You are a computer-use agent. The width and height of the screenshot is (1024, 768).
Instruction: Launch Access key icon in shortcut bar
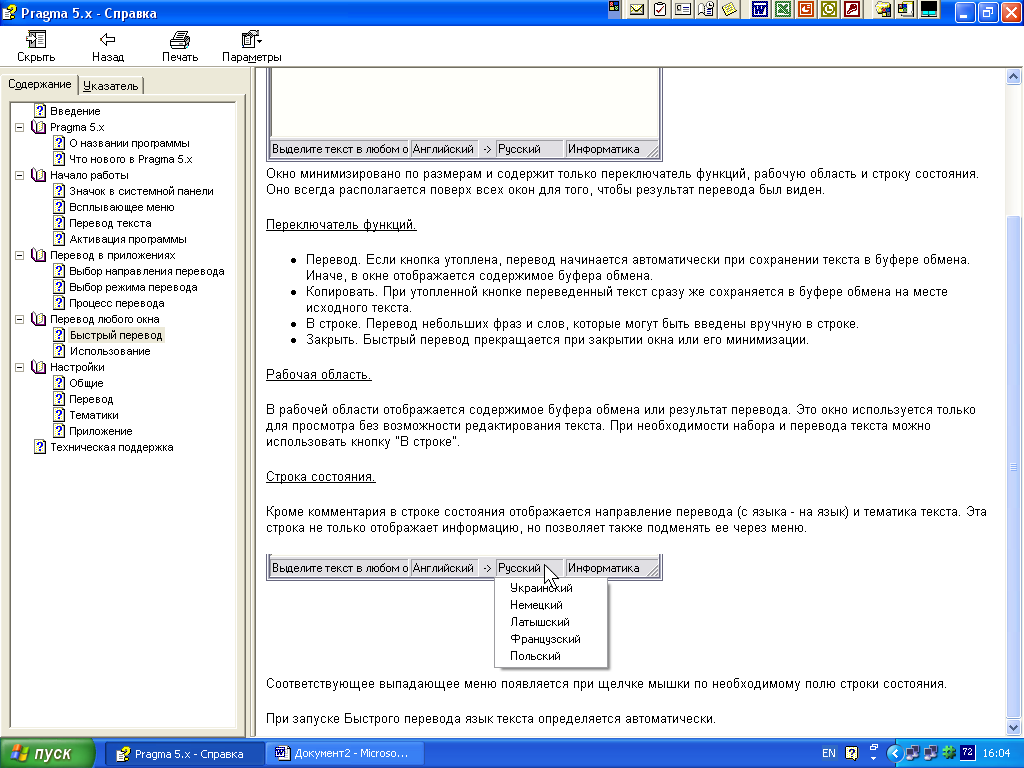[852, 10]
